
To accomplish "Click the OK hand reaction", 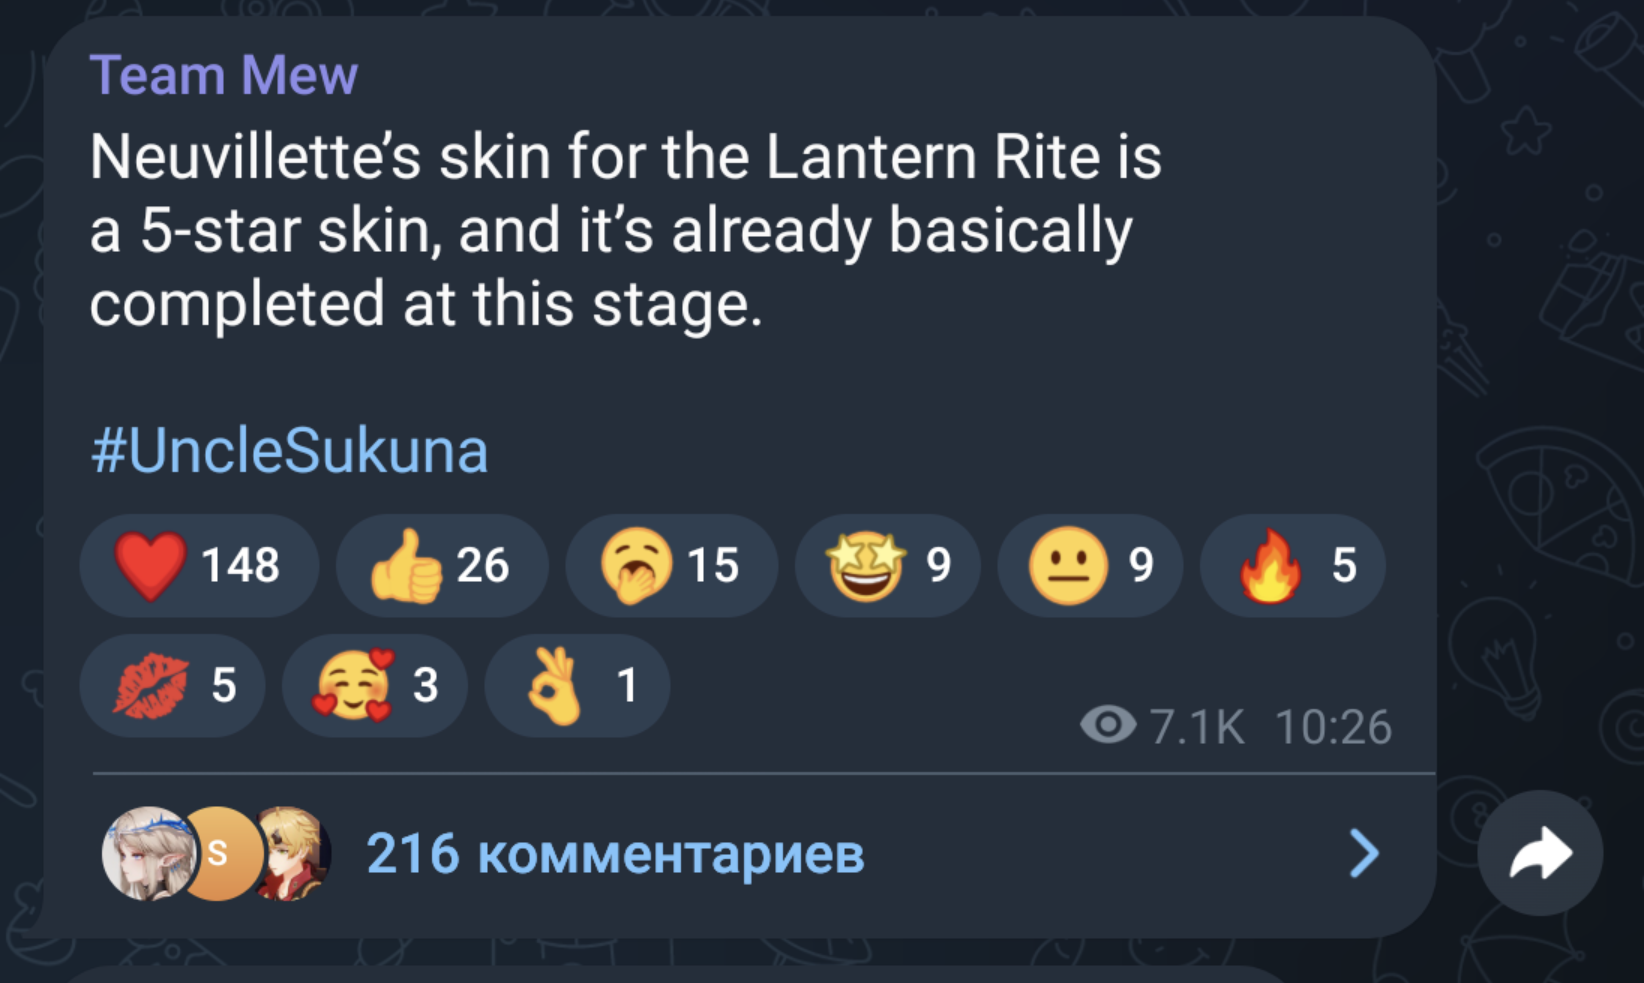I will 576,685.
